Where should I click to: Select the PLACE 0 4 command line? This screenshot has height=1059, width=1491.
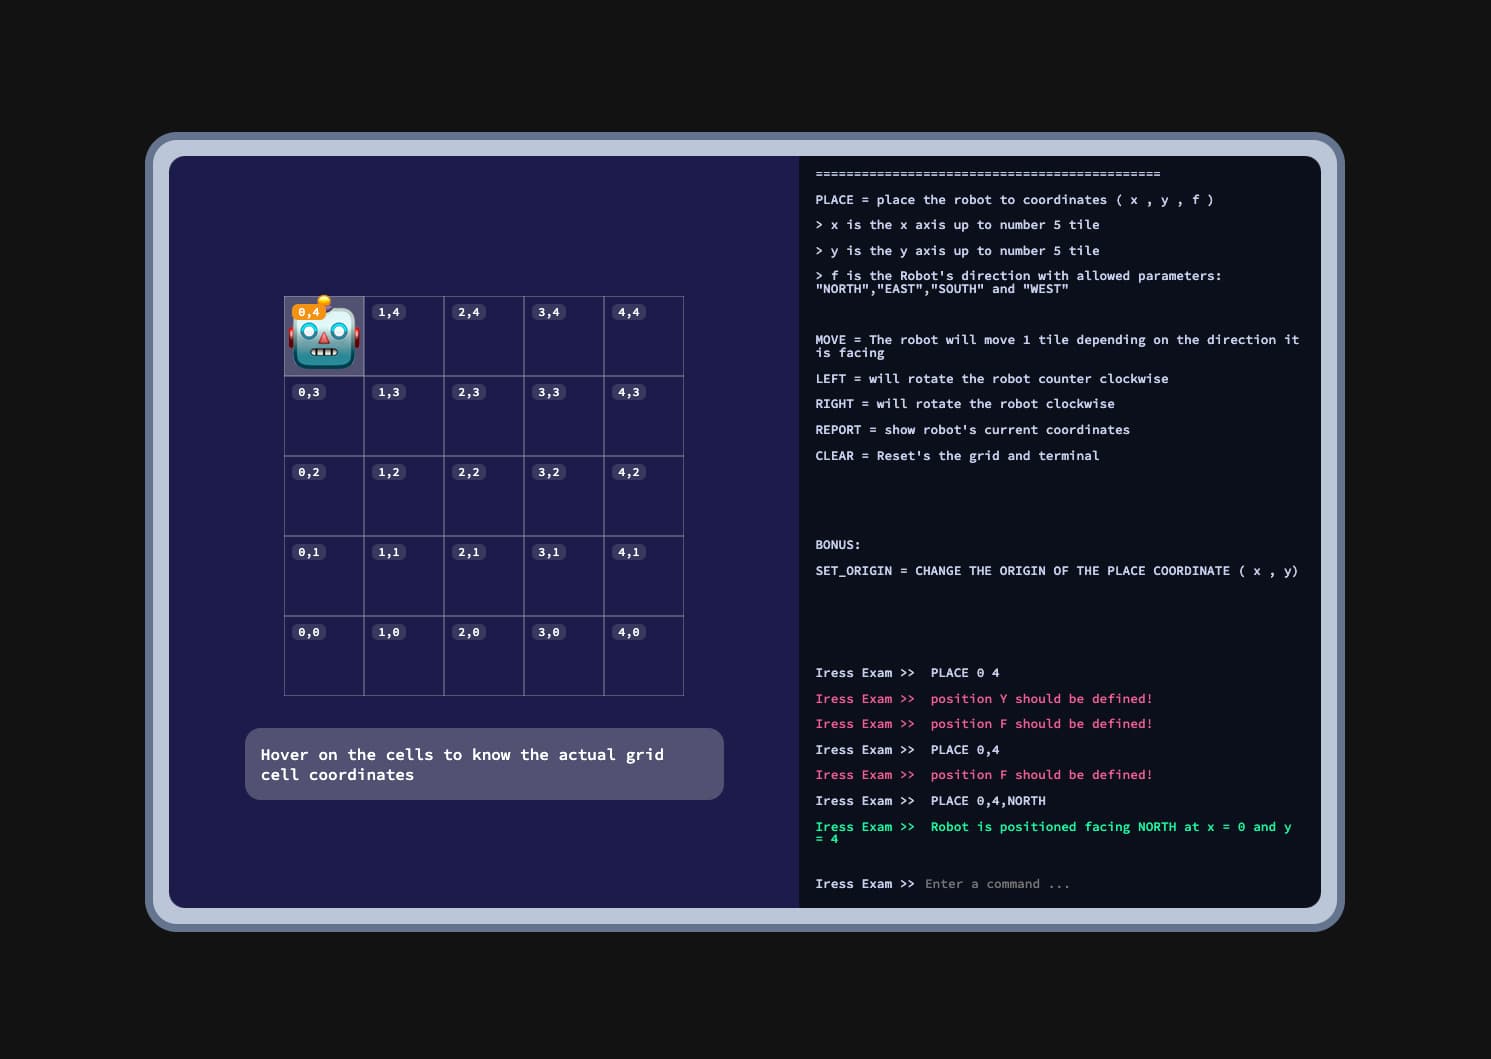point(964,672)
